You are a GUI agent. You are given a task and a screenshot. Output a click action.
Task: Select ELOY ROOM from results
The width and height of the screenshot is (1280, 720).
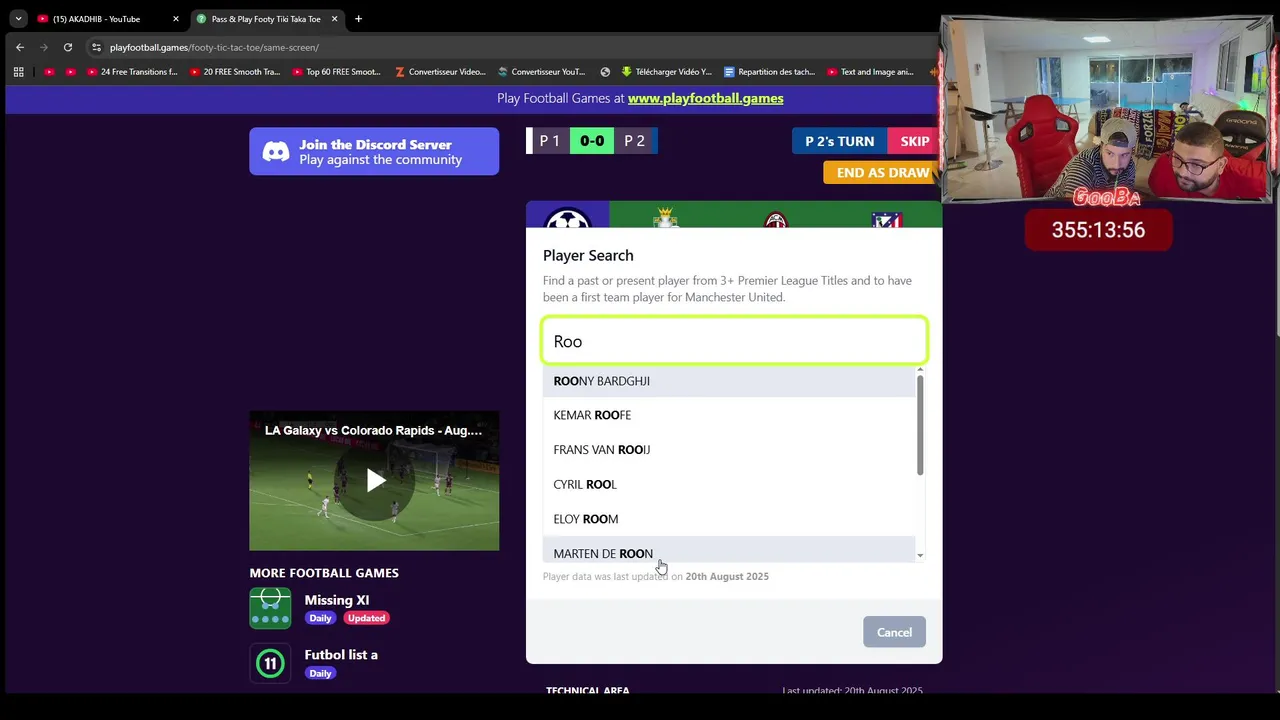click(x=729, y=519)
